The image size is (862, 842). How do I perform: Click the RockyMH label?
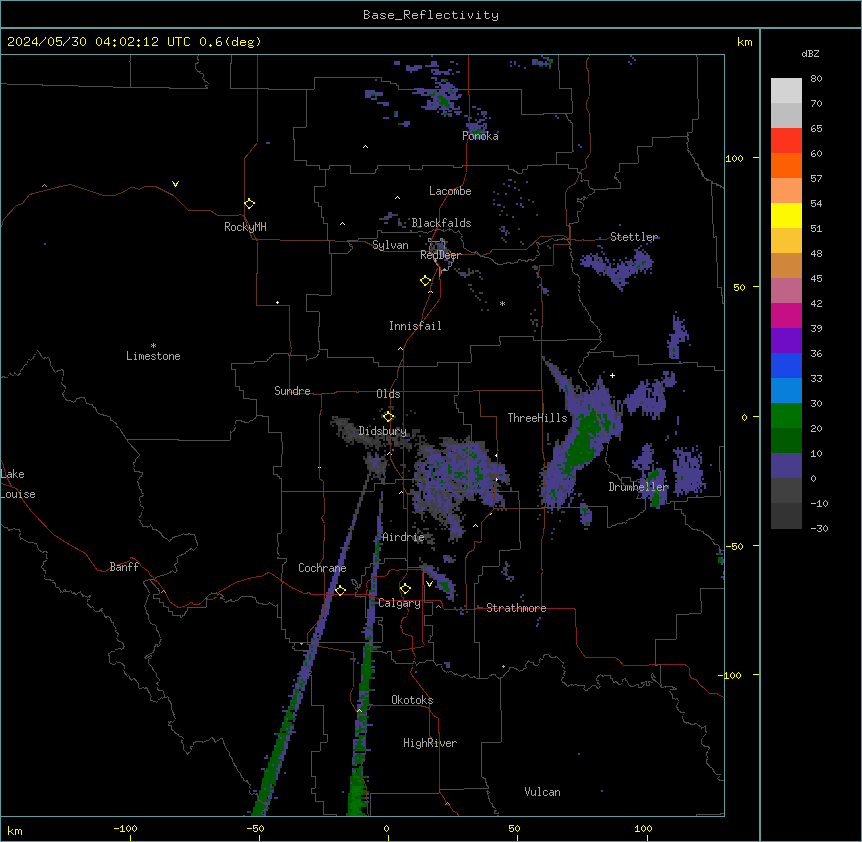coord(245,227)
